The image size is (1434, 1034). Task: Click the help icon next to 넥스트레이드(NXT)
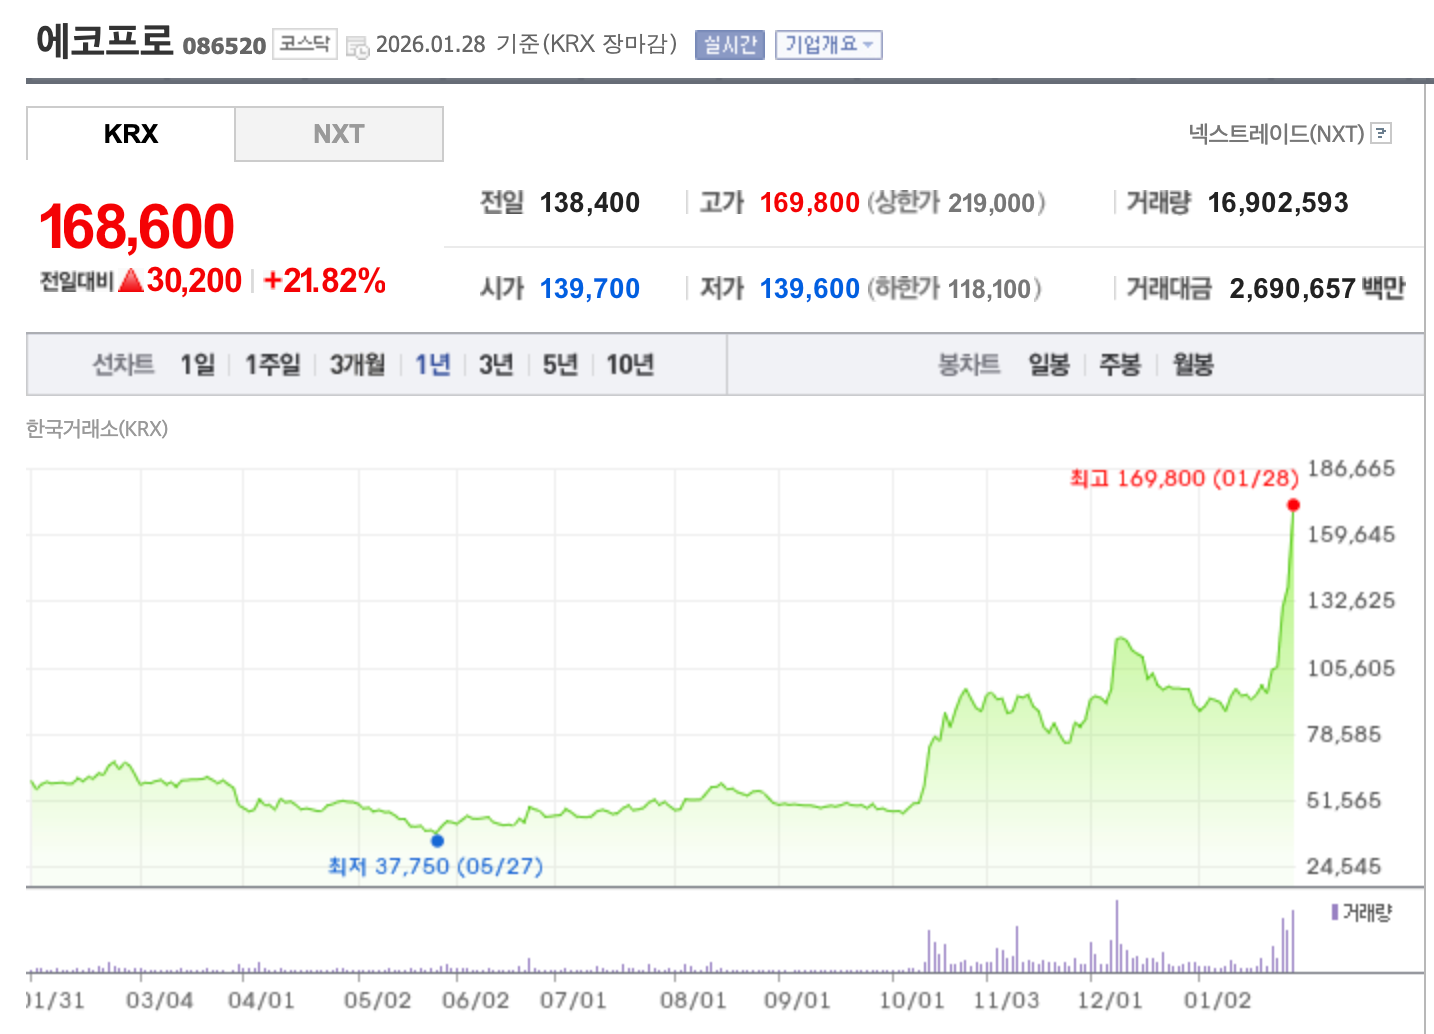tap(1381, 133)
